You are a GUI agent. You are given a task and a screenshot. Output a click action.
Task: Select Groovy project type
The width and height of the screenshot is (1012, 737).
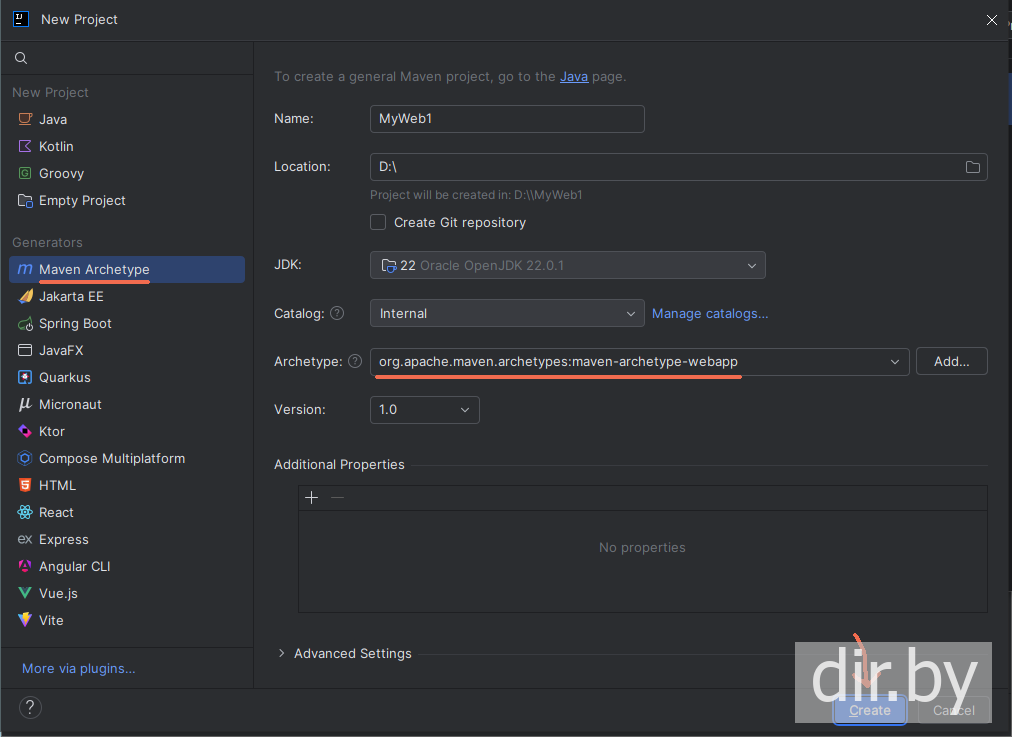pyautogui.click(x=127, y=174)
